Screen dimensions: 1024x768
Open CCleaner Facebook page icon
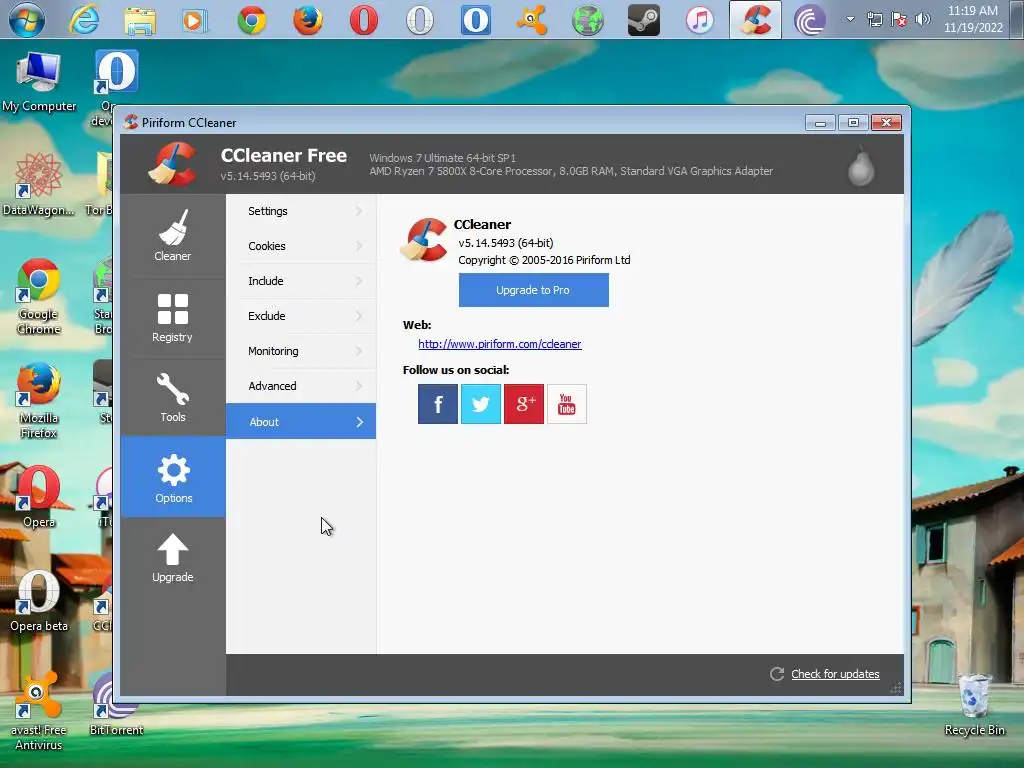point(438,404)
